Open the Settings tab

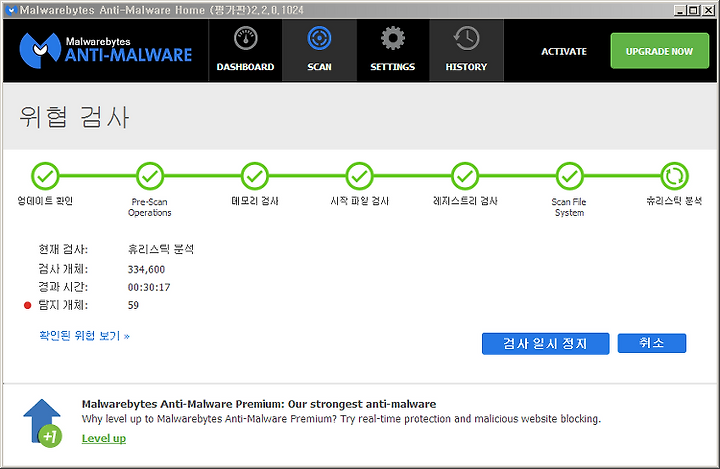(x=393, y=50)
